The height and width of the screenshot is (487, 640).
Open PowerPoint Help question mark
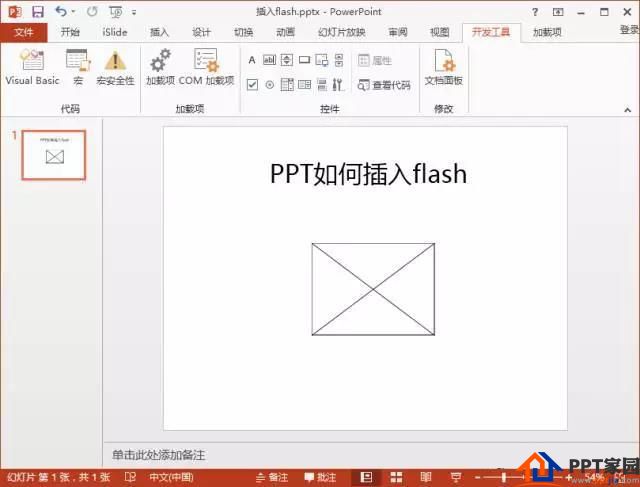tap(535, 12)
